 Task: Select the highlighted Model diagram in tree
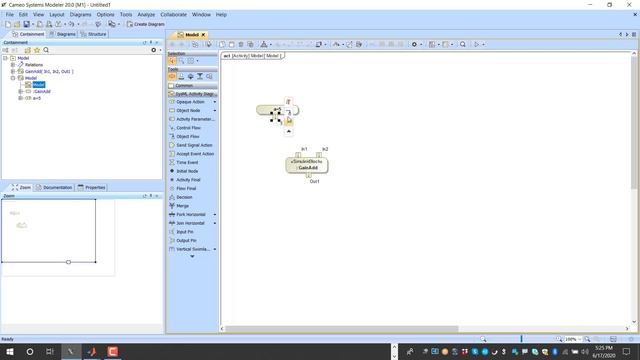[x=39, y=84]
